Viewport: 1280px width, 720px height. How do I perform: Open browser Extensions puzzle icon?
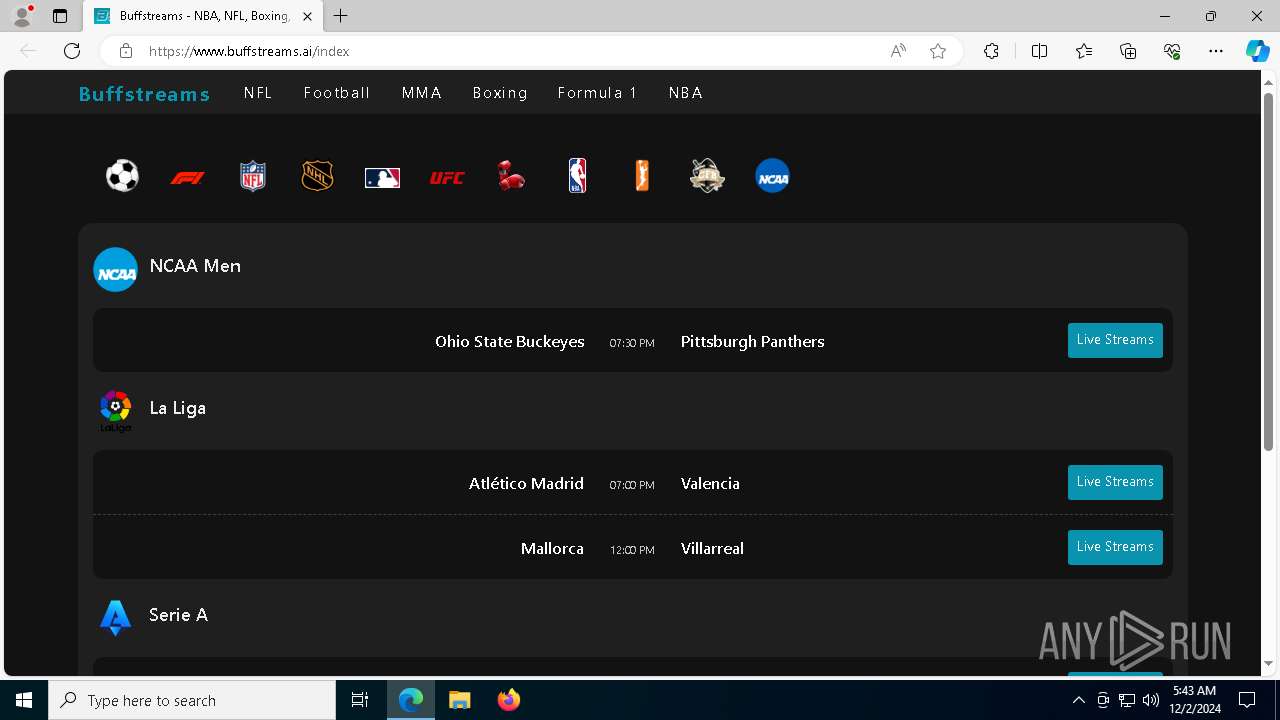(x=991, y=51)
